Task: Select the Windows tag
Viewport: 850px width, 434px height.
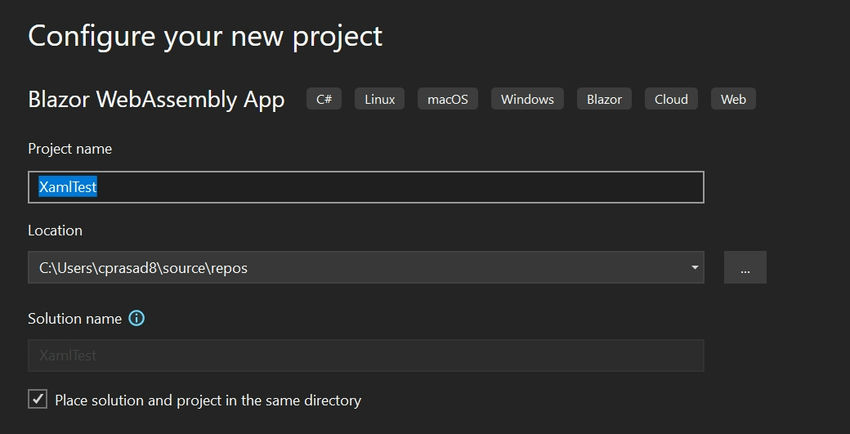Action: 527,99
